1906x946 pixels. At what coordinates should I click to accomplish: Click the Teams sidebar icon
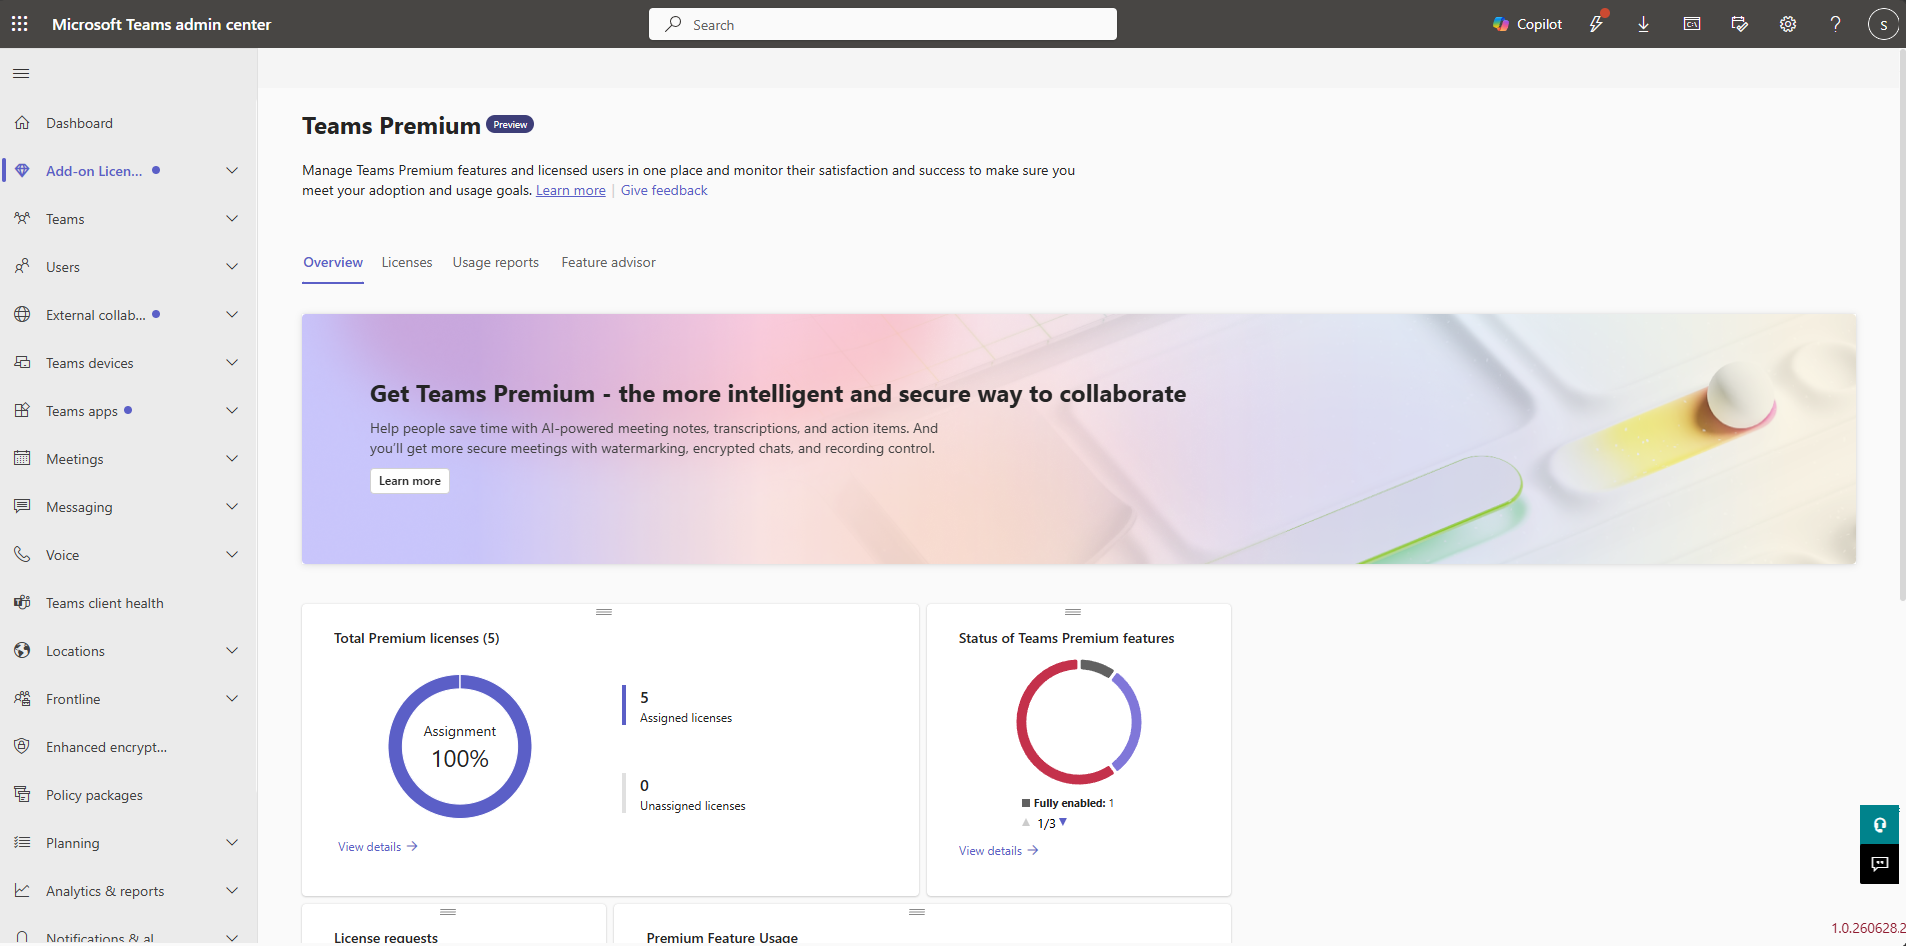(x=22, y=219)
